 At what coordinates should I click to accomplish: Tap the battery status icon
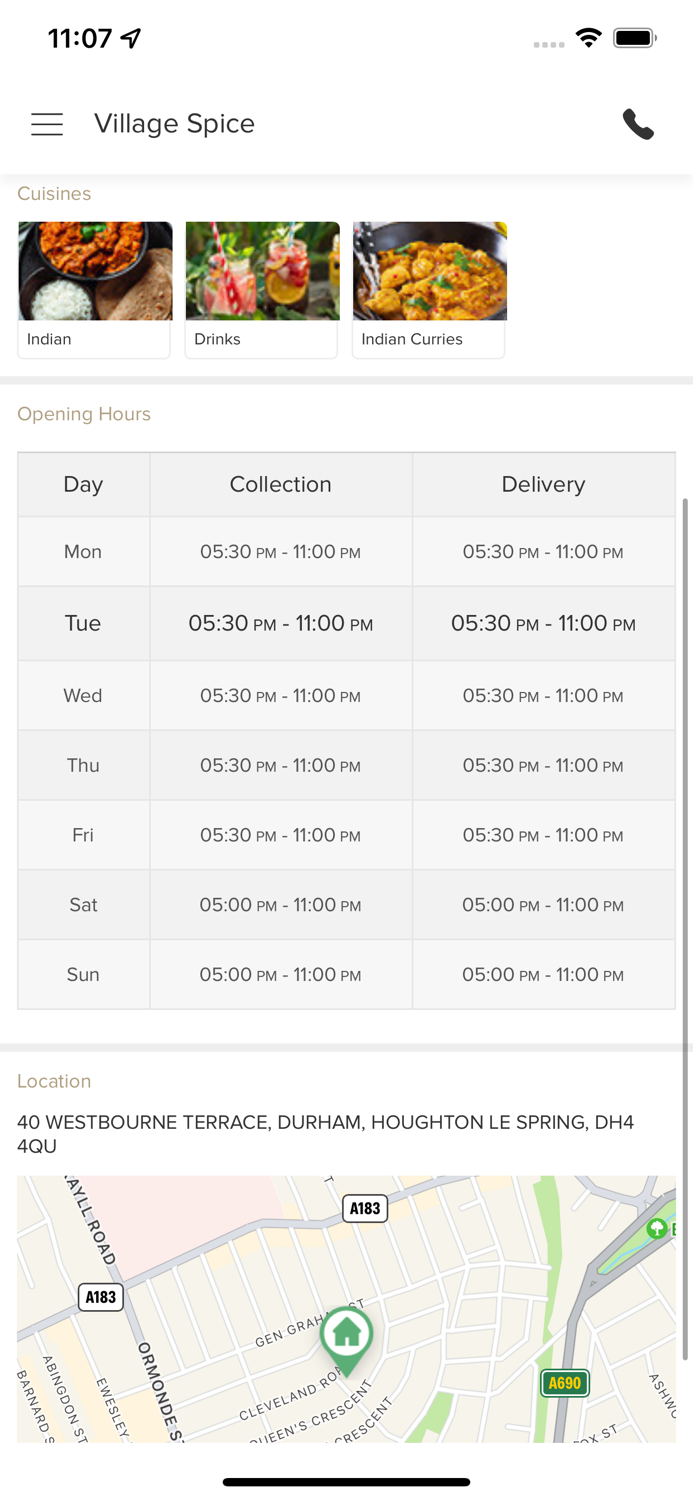tap(634, 38)
